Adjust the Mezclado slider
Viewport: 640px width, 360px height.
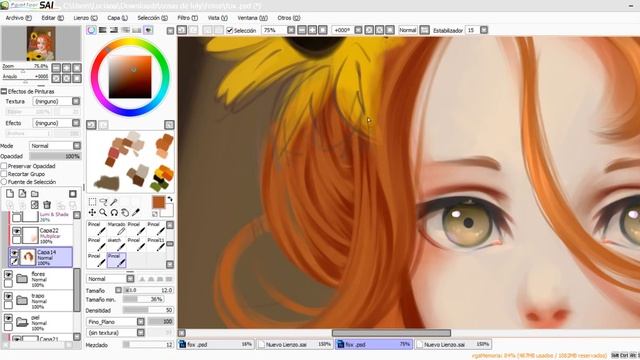[148, 345]
